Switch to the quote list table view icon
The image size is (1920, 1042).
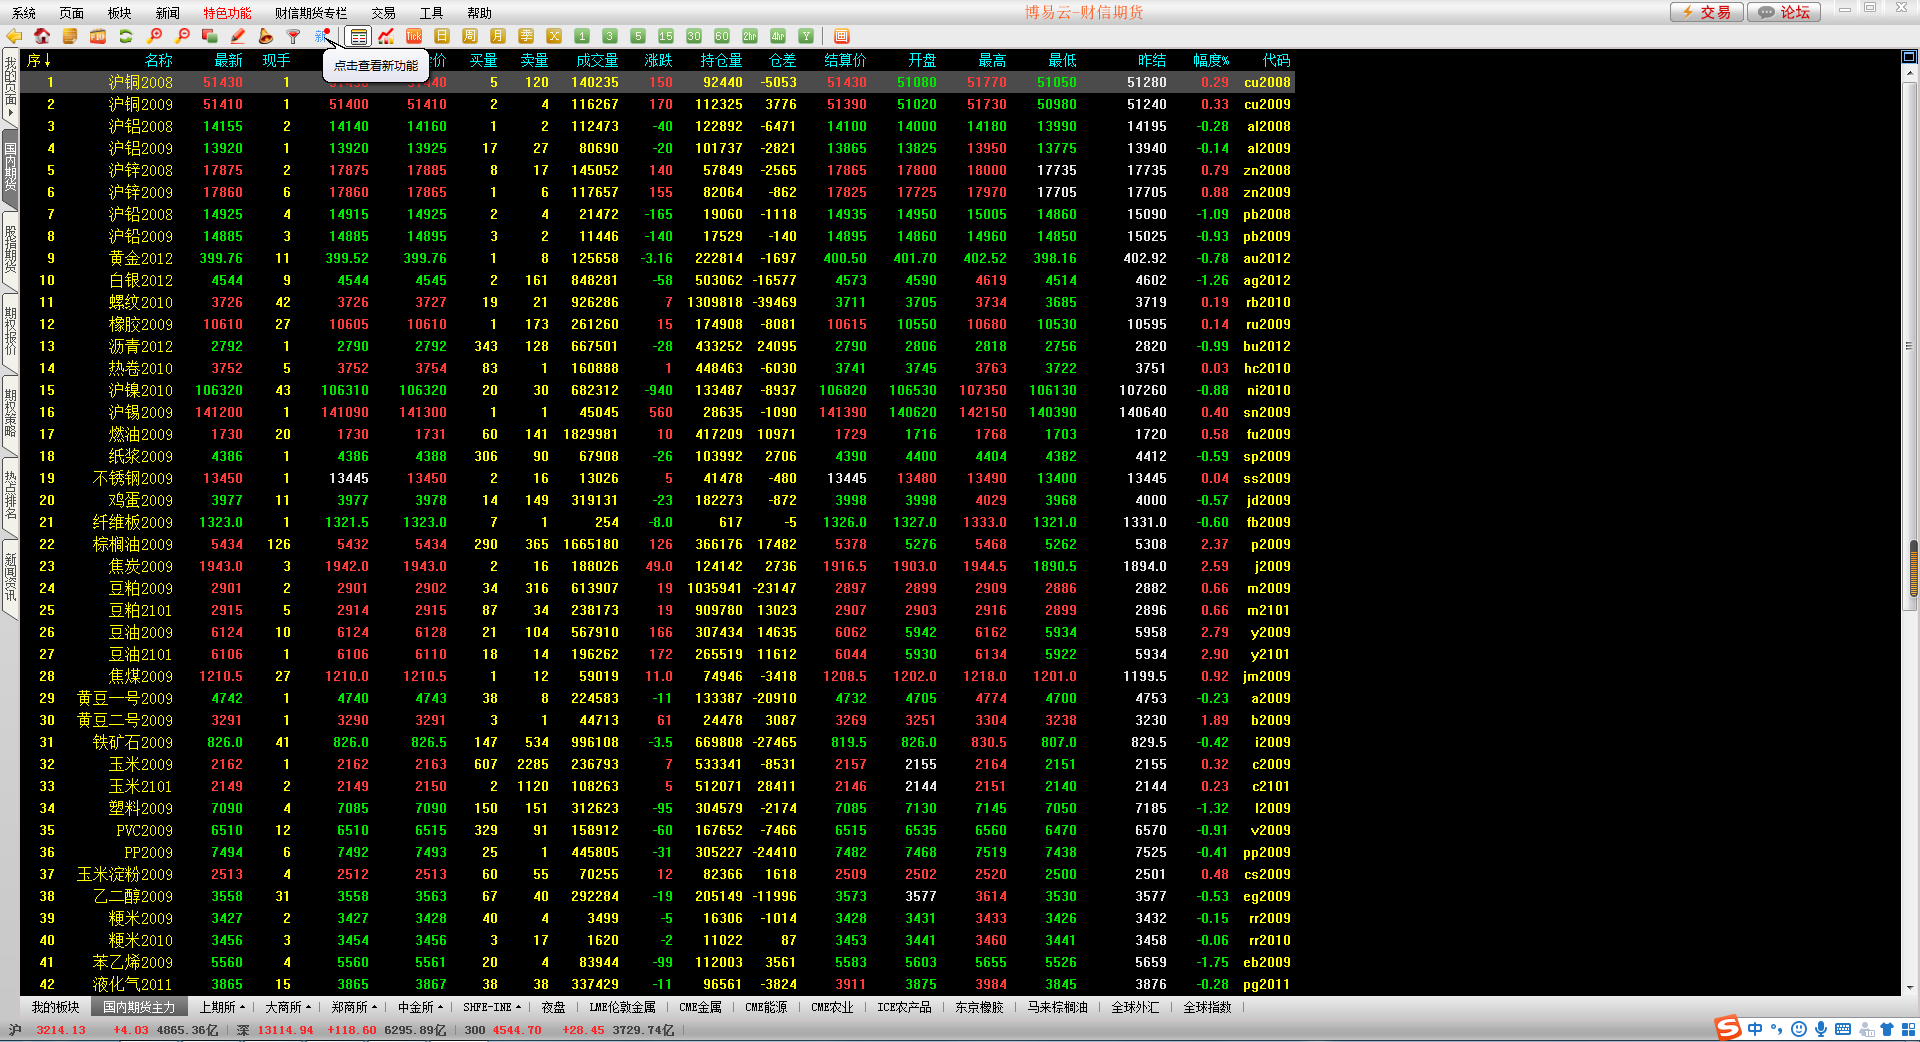(359, 36)
